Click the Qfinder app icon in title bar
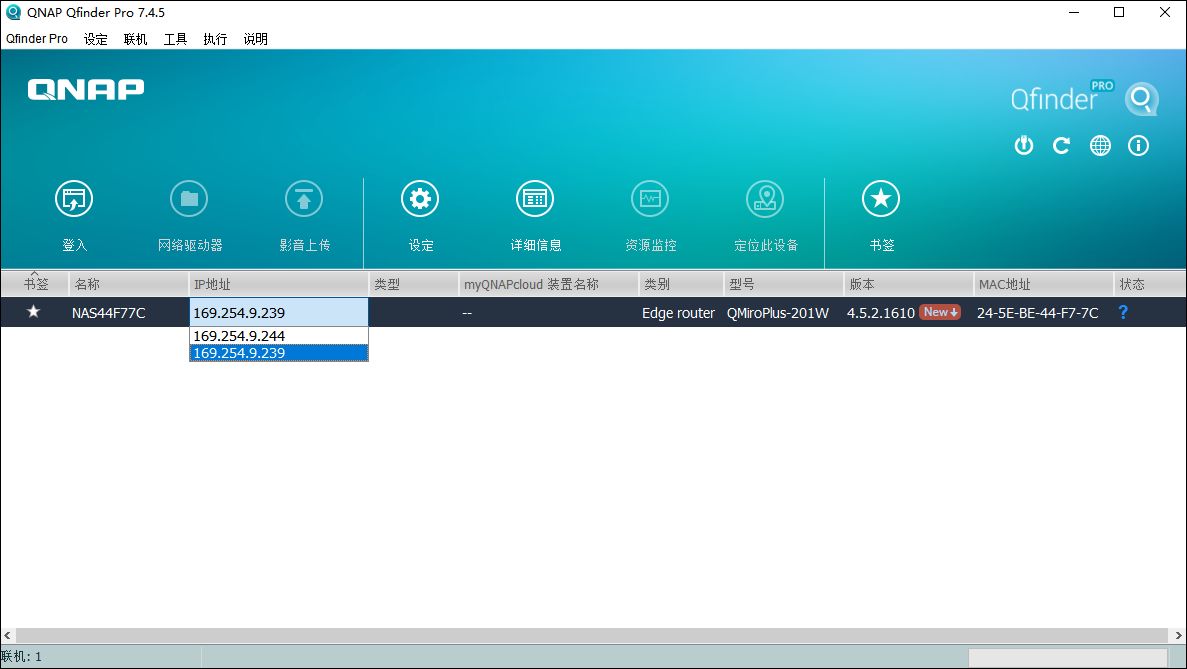1187x669 pixels. tap(13, 12)
